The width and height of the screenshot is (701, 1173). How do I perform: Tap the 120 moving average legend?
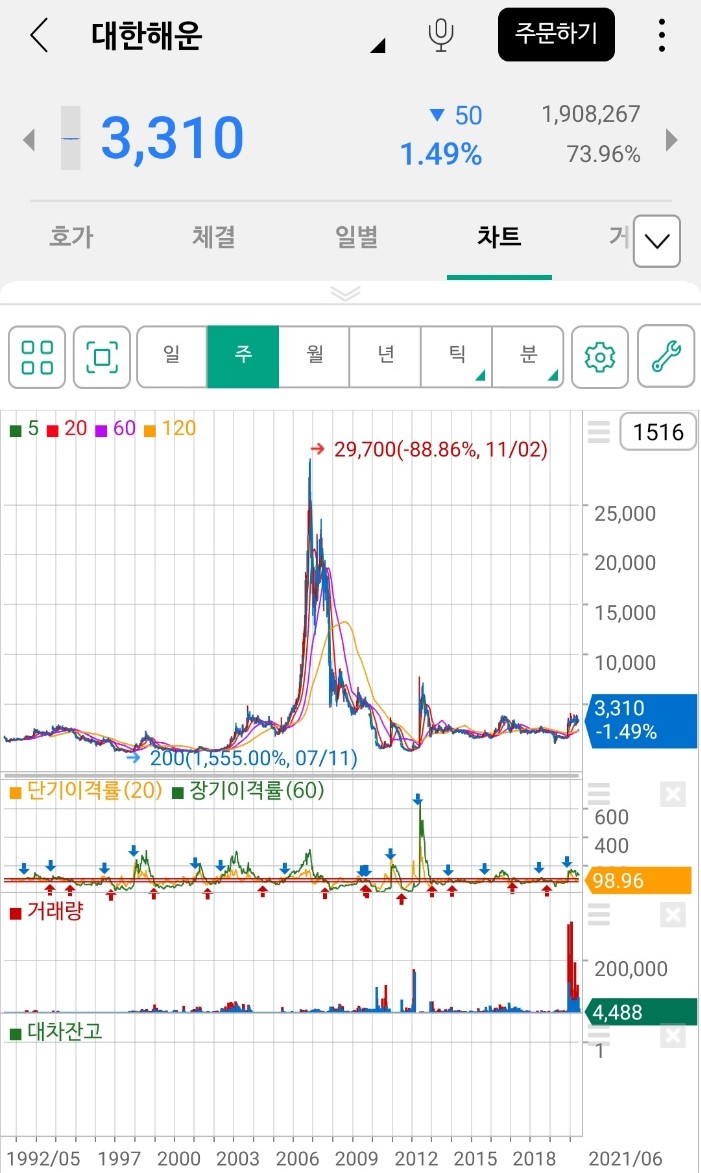[170, 429]
